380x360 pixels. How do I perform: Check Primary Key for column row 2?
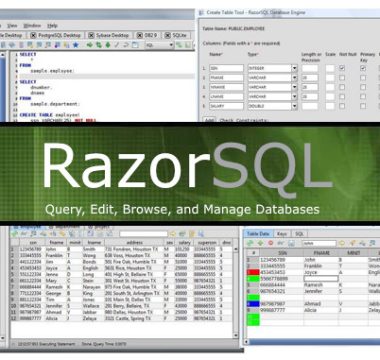coord(363,78)
